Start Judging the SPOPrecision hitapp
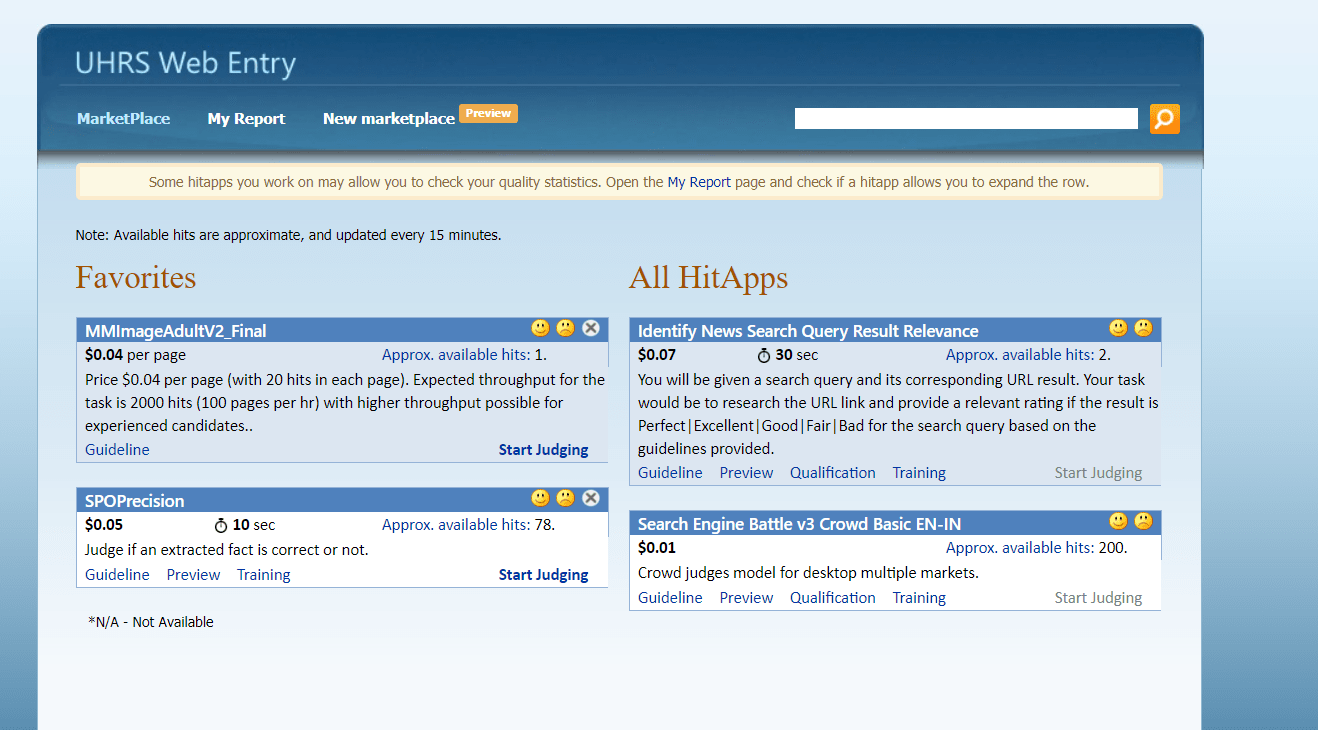 543,575
